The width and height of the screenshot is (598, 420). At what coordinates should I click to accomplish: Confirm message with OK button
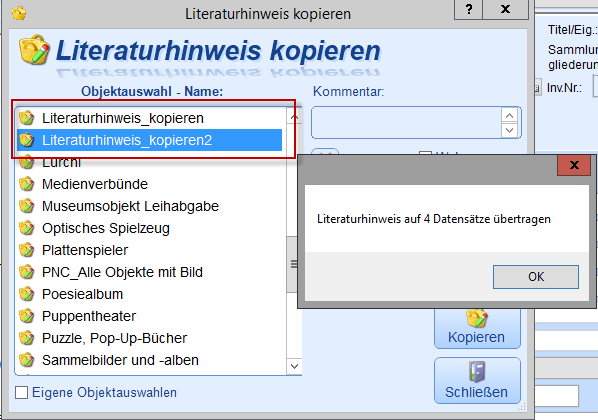[536, 277]
